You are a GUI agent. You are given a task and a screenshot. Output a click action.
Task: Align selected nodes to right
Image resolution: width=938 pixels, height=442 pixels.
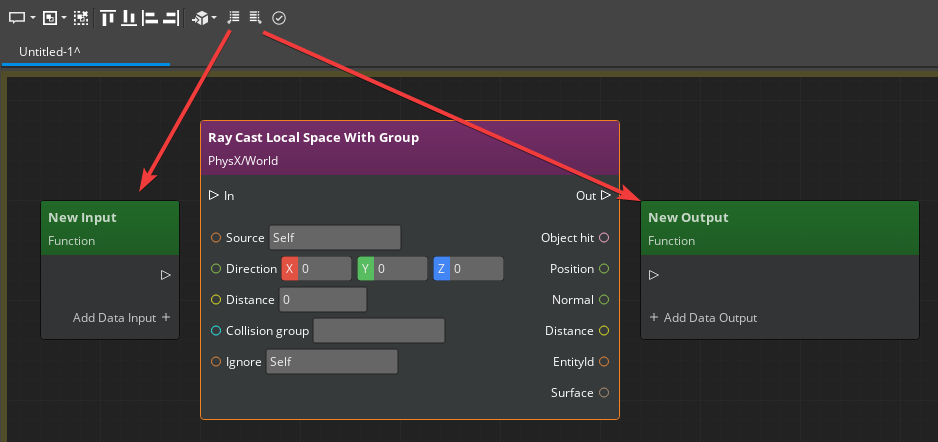[170, 18]
